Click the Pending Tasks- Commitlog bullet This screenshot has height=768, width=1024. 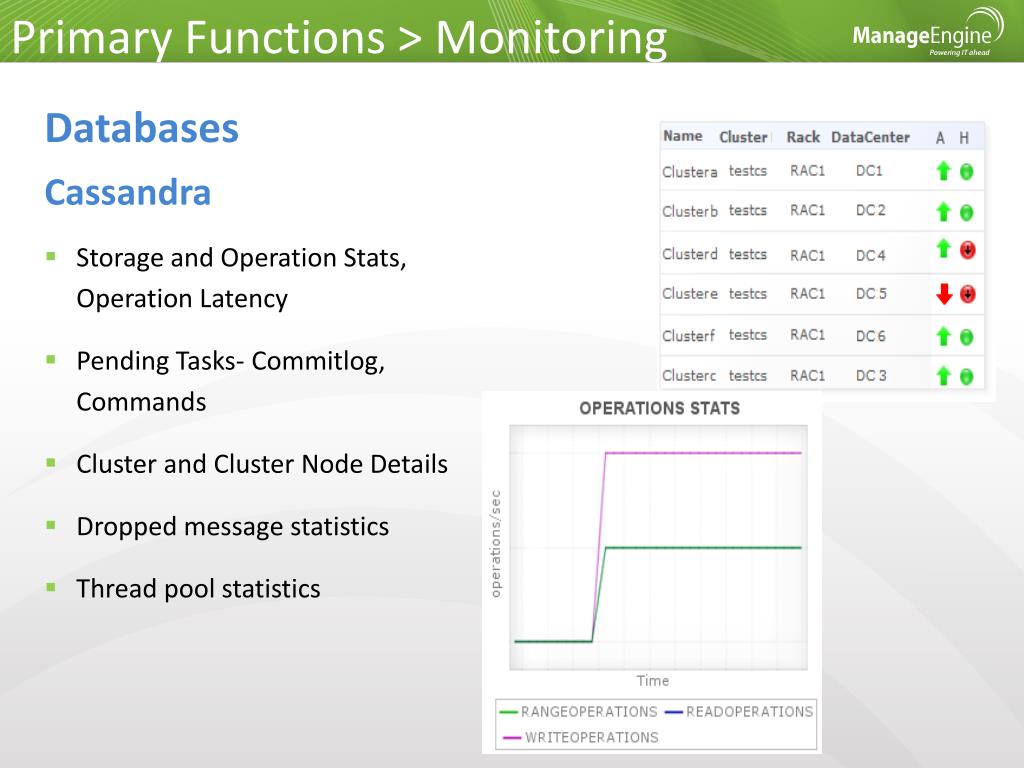[x=231, y=381]
